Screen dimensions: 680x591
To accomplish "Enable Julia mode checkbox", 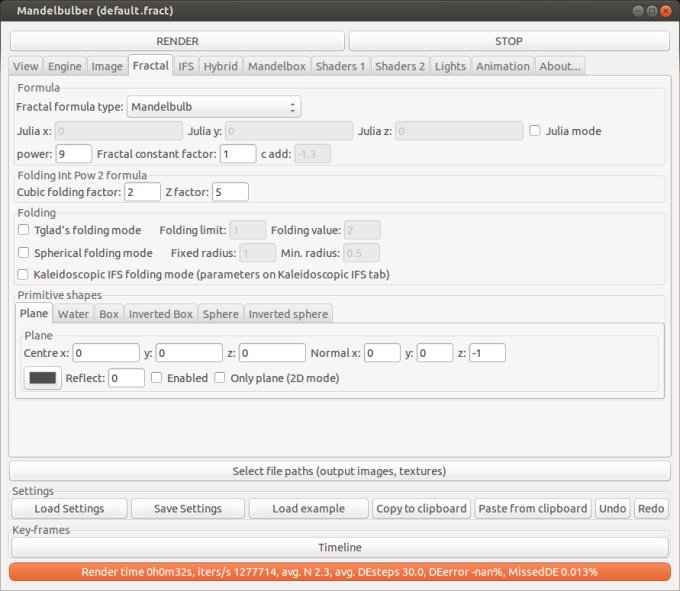I will point(536,130).
